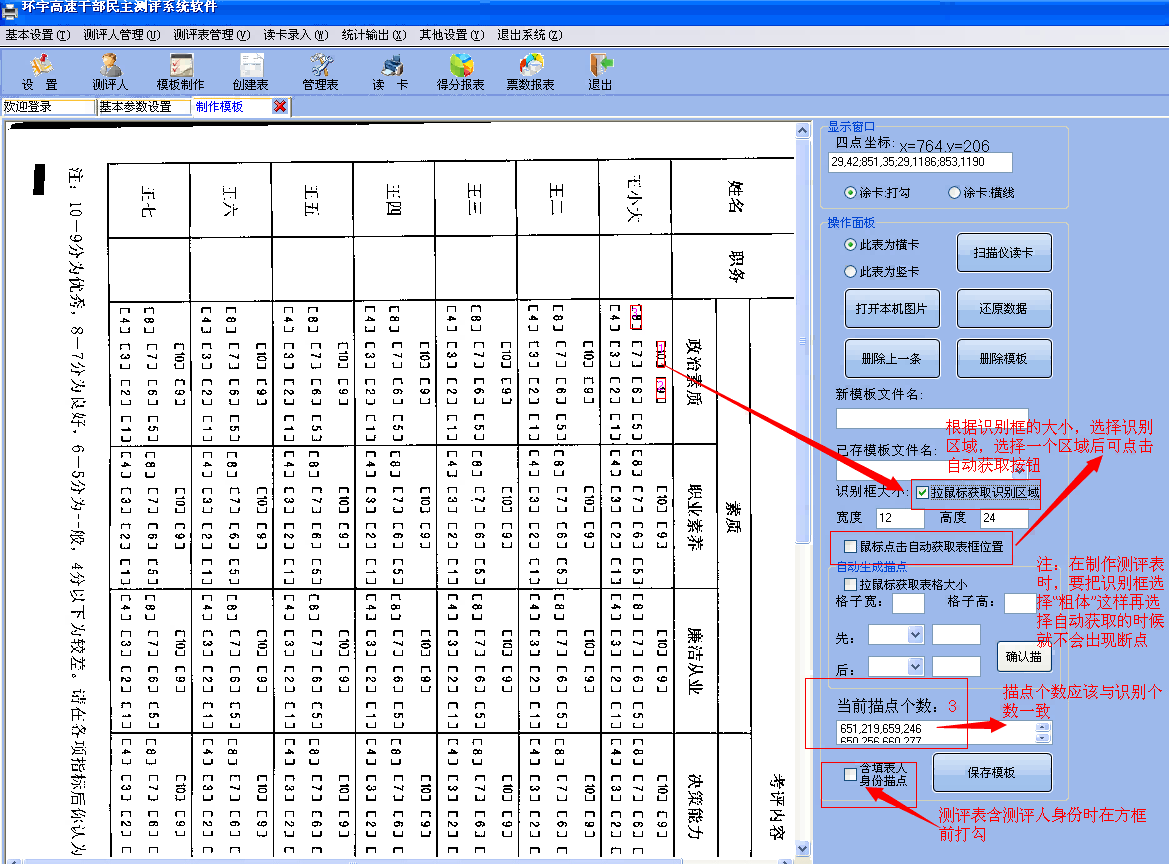This screenshot has width=1169, height=864.
Task: Switch to the 欢迎登录 tab
Action: pyautogui.click(x=48, y=107)
